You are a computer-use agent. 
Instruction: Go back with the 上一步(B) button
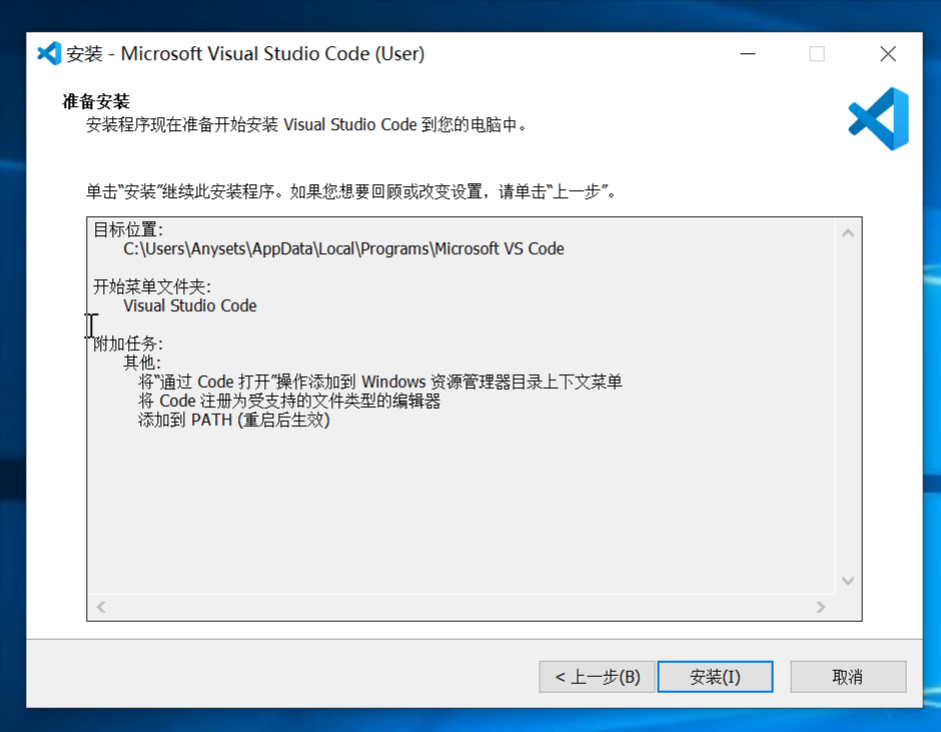pyautogui.click(x=597, y=677)
